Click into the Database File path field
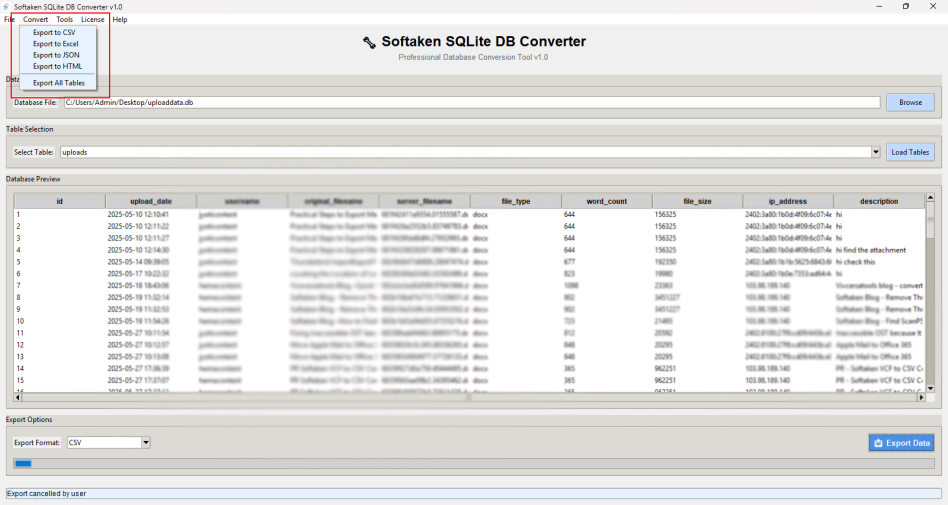This screenshot has width=948, height=505. [471, 102]
